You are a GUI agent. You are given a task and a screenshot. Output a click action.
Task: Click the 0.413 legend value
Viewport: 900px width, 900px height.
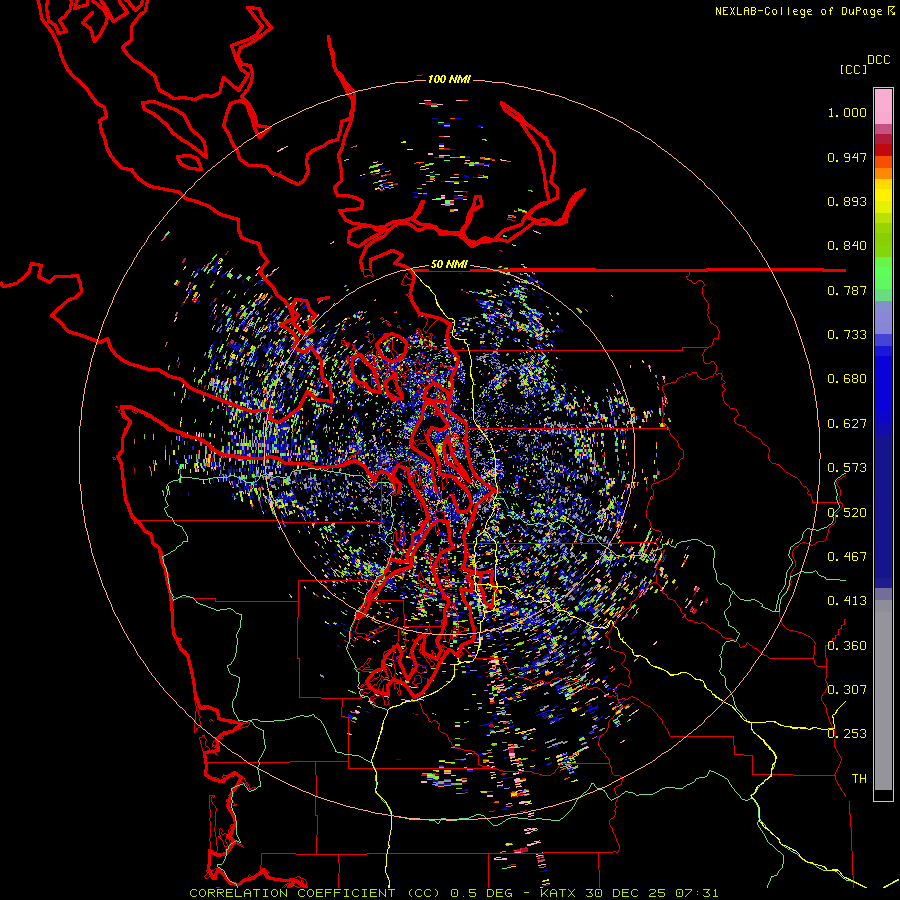[x=847, y=601]
